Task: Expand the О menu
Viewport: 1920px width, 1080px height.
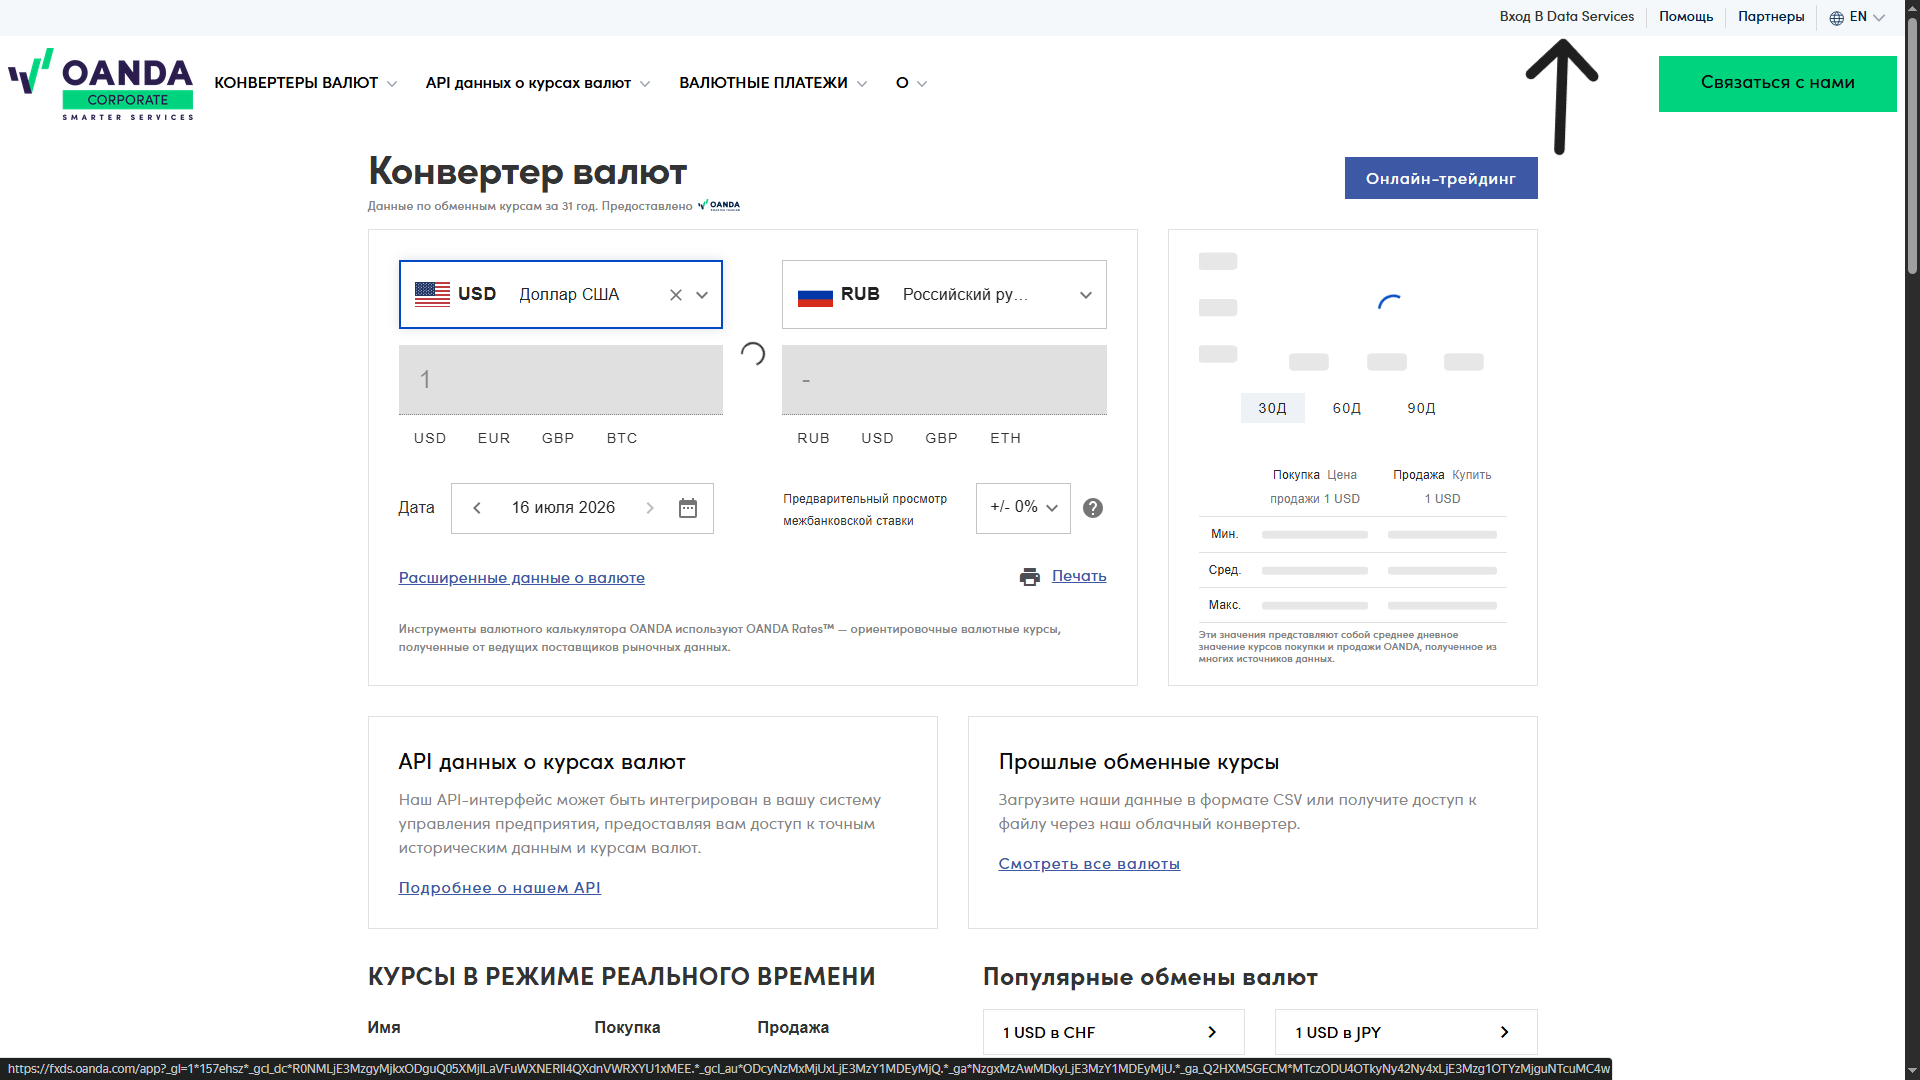Action: (911, 83)
